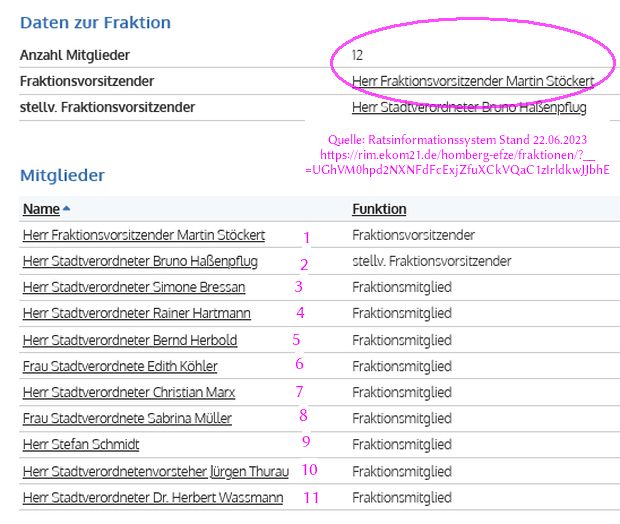Sort the table by the Name column header

coord(41,209)
